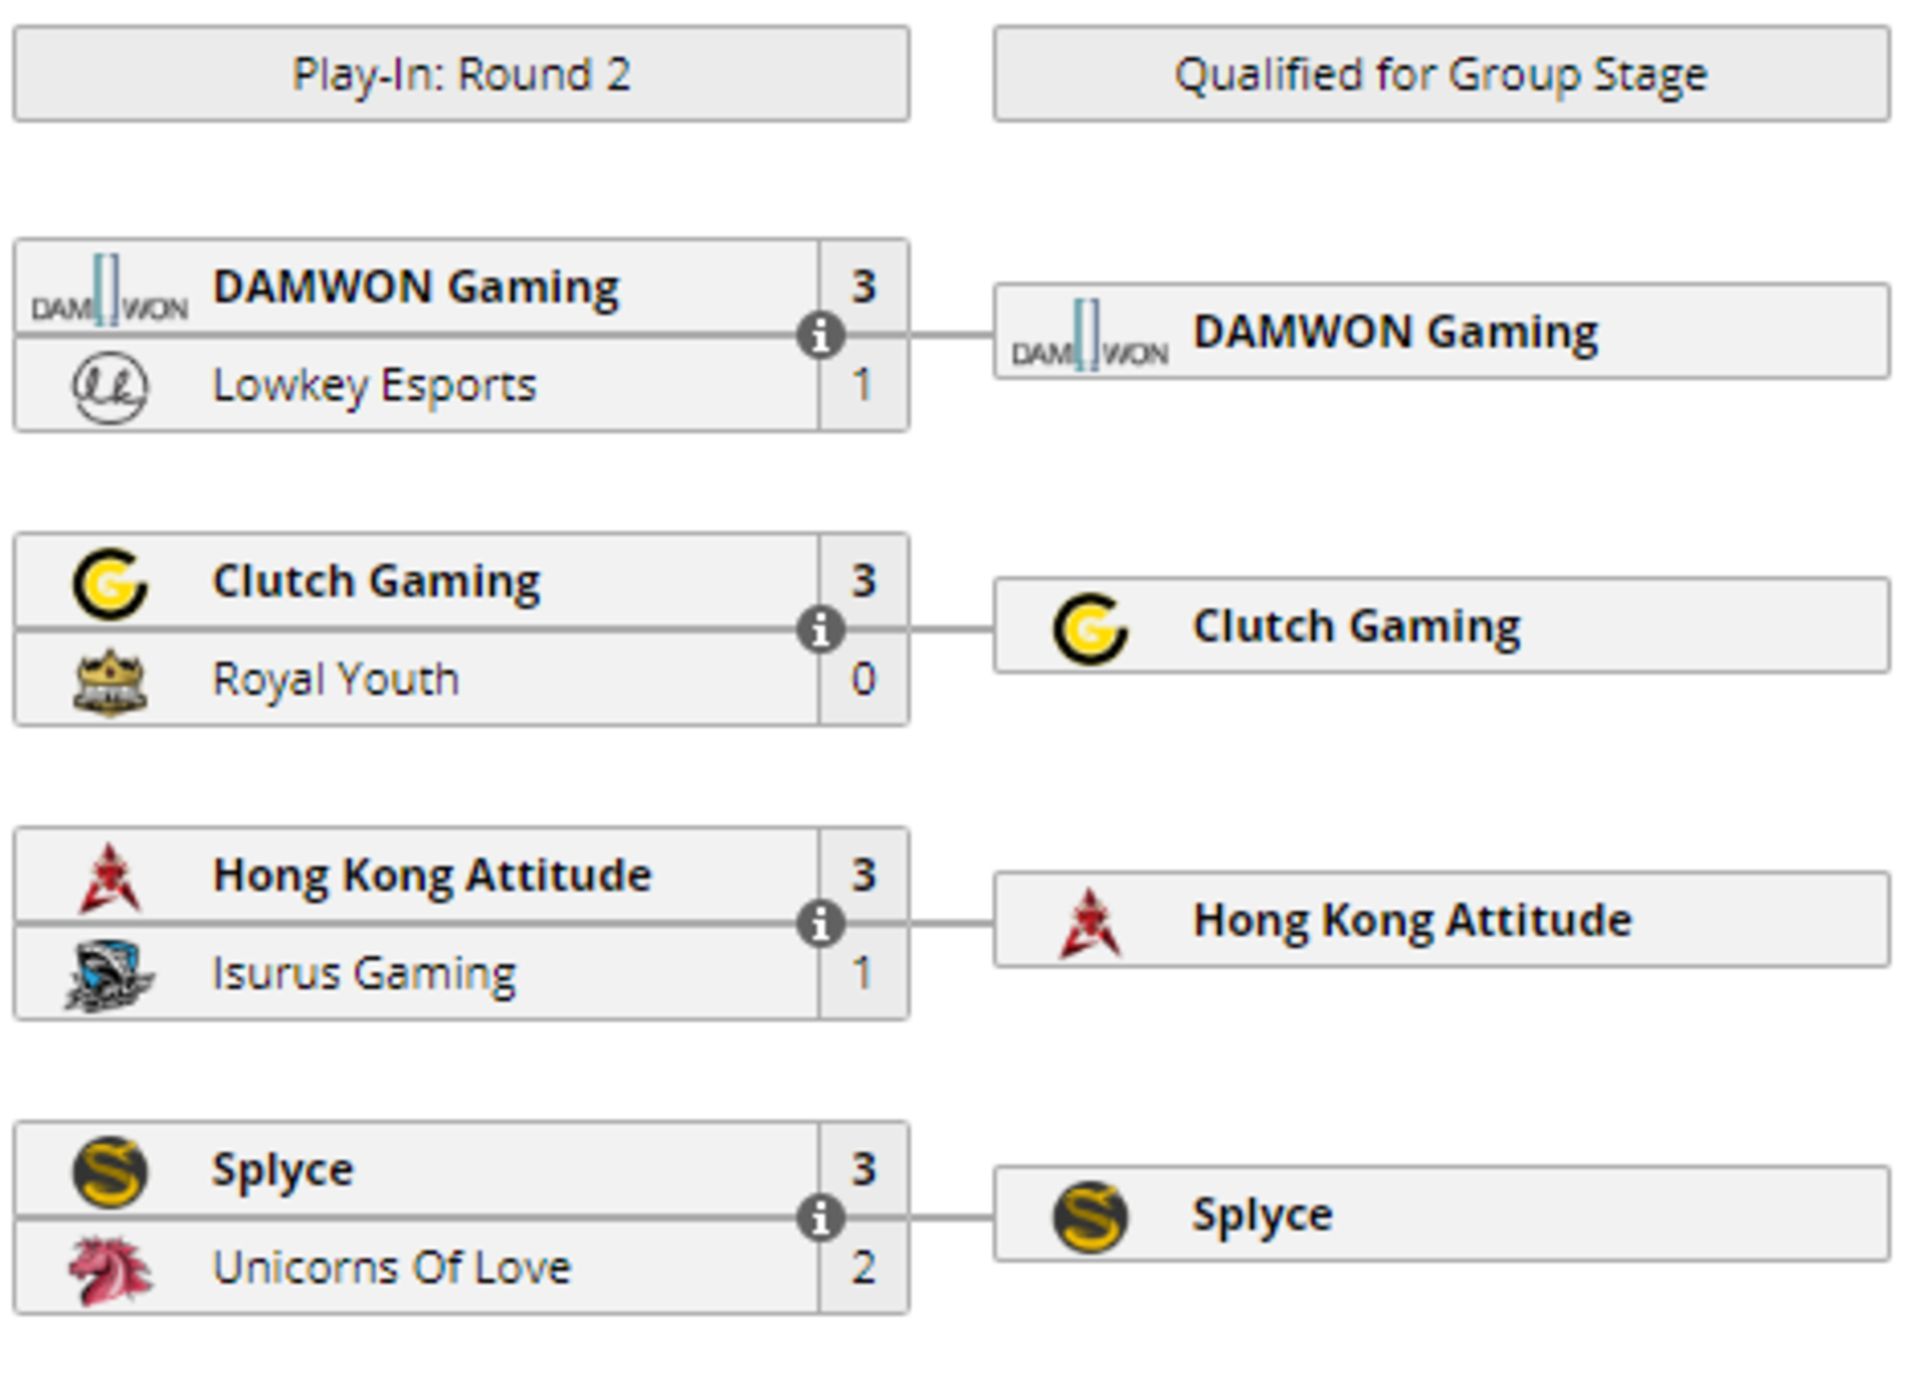Viewport: 1920px width, 1373px height.
Task: Click DAMWON logo in qualified column
Action: (x=1090, y=334)
